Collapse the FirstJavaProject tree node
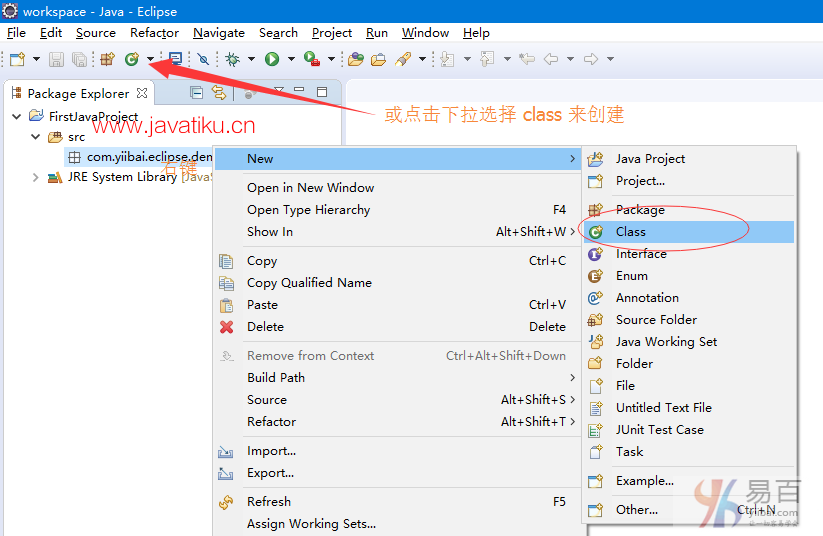Image resolution: width=823 pixels, height=536 pixels. pyautogui.click(x=17, y=117)
